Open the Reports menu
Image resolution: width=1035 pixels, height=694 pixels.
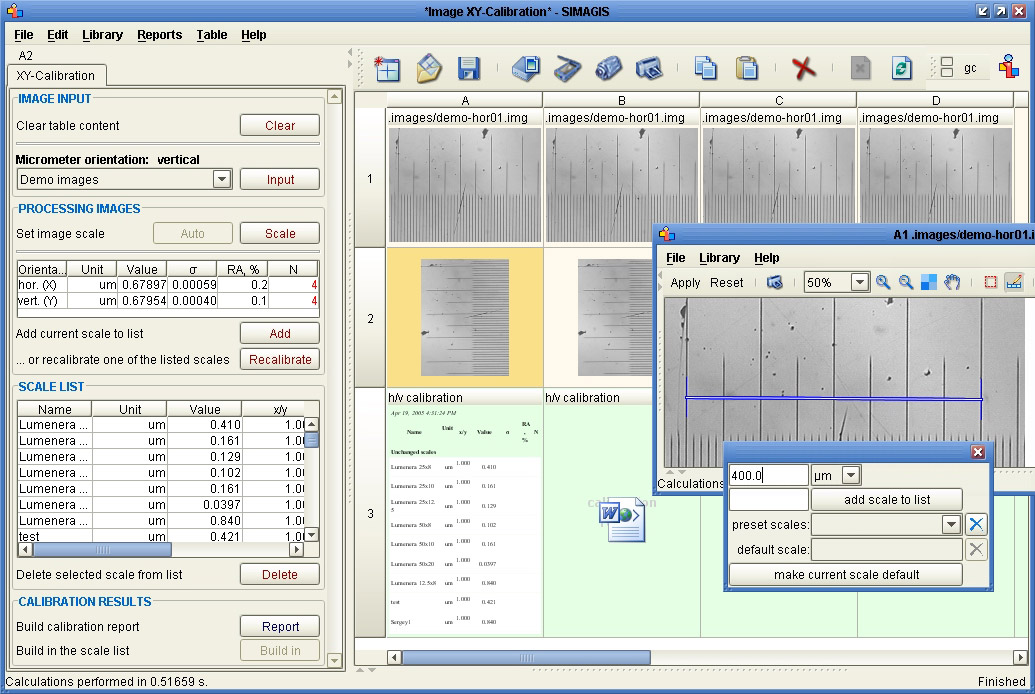[159, 34]
